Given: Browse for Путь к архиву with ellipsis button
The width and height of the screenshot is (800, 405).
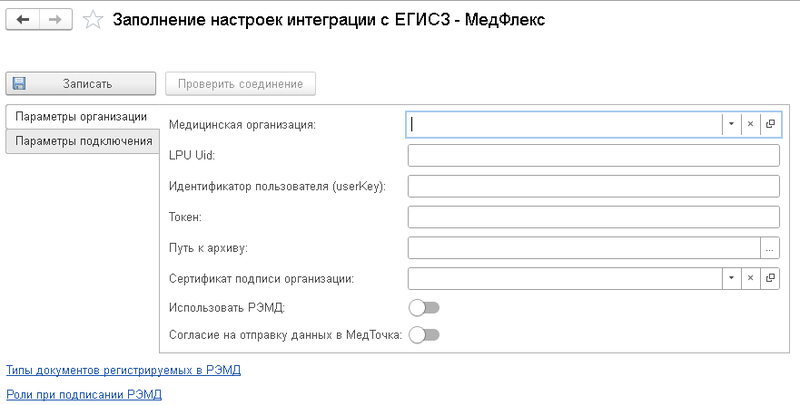Looking at the screenshot, I should click(770, 248).
